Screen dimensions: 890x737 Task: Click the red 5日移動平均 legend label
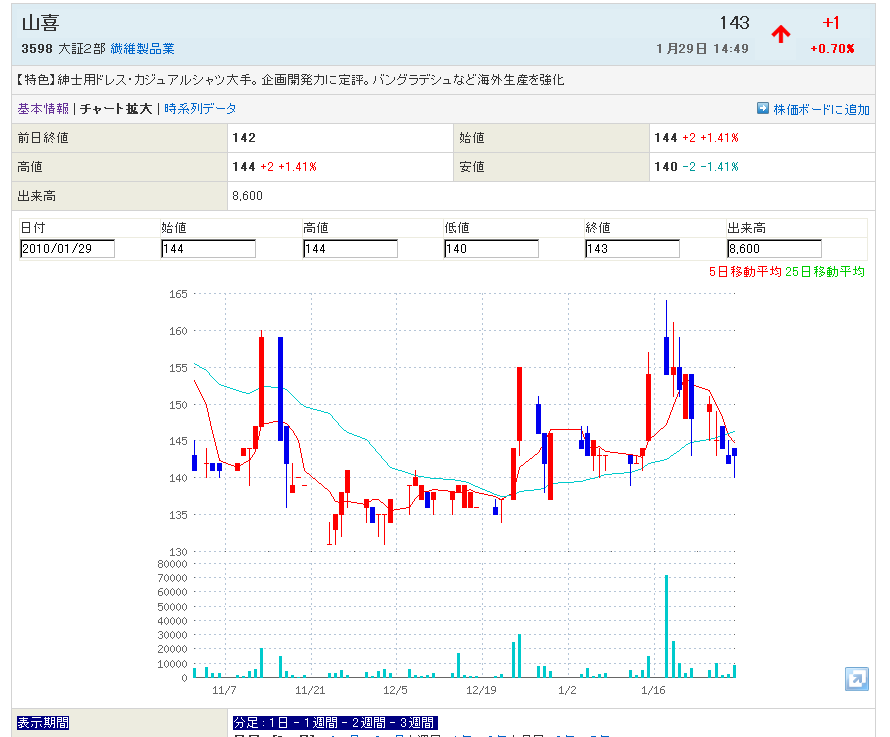pos(744,271)
